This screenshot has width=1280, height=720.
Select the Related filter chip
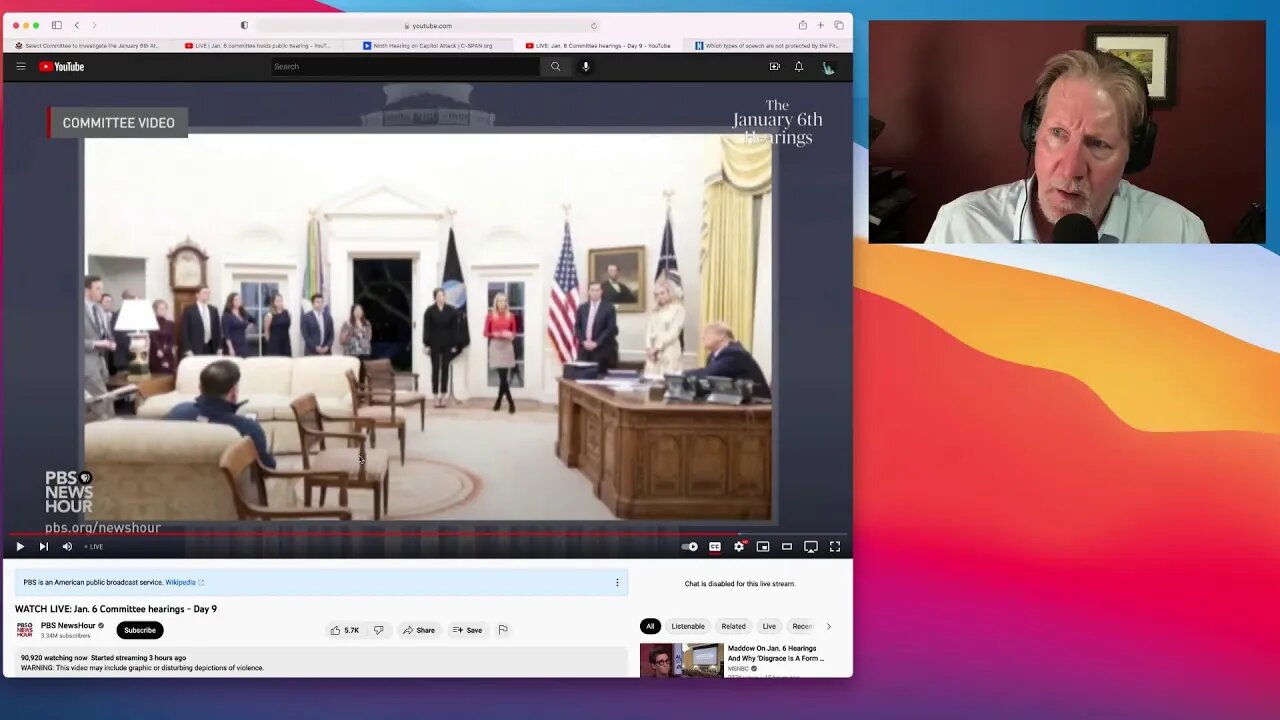click(x=734, y=626)
